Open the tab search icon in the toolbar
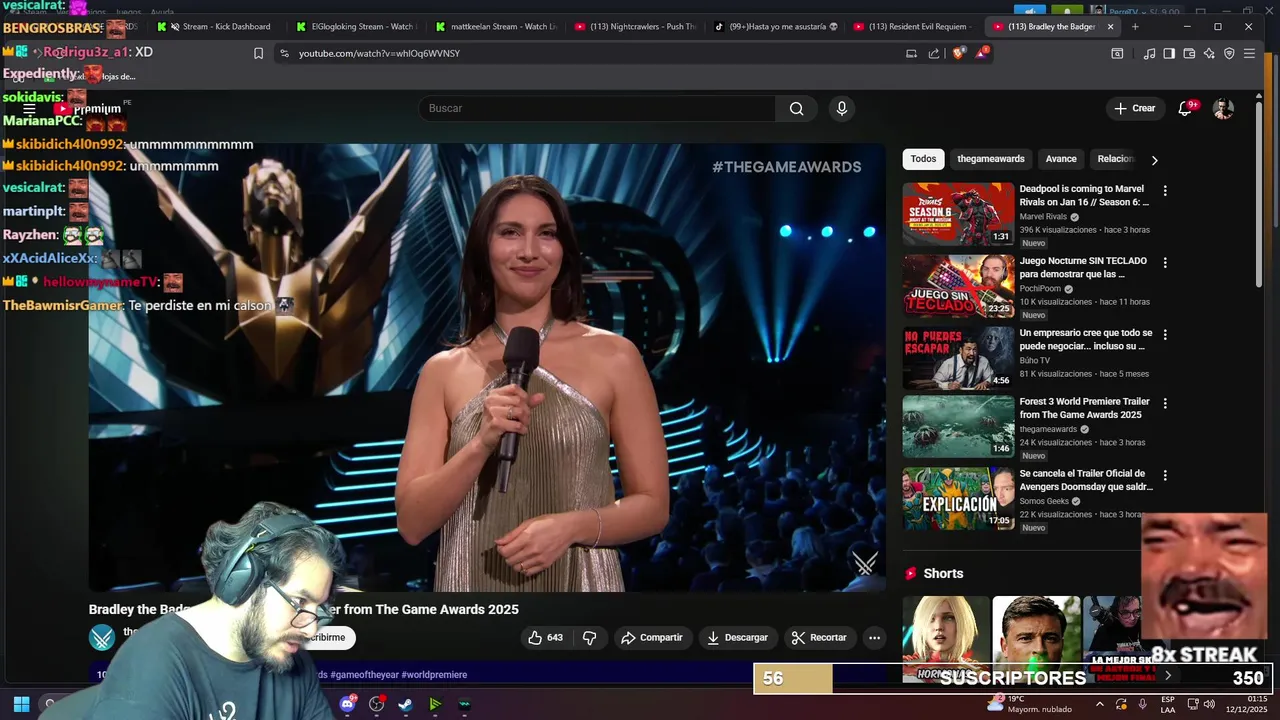 click(1117, 53)
